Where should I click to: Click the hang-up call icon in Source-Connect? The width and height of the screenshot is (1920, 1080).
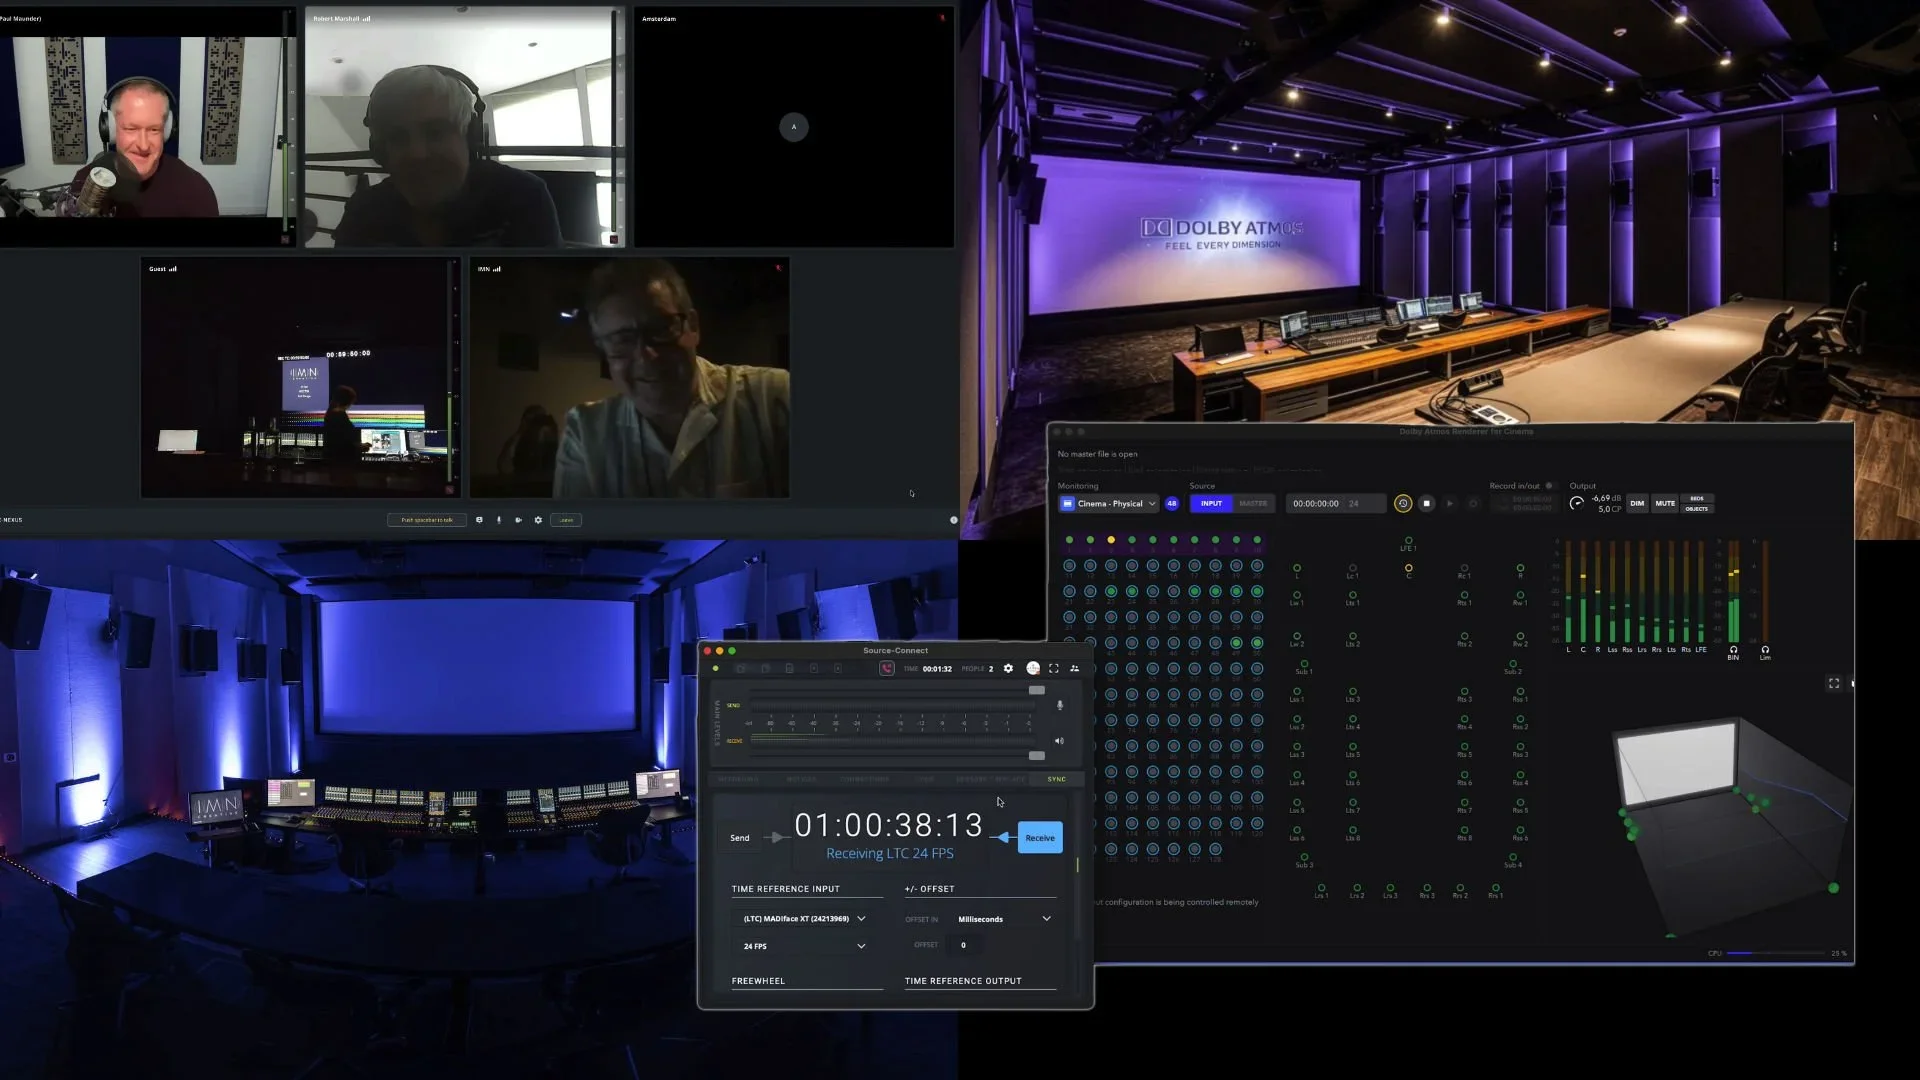click(886, 668)
